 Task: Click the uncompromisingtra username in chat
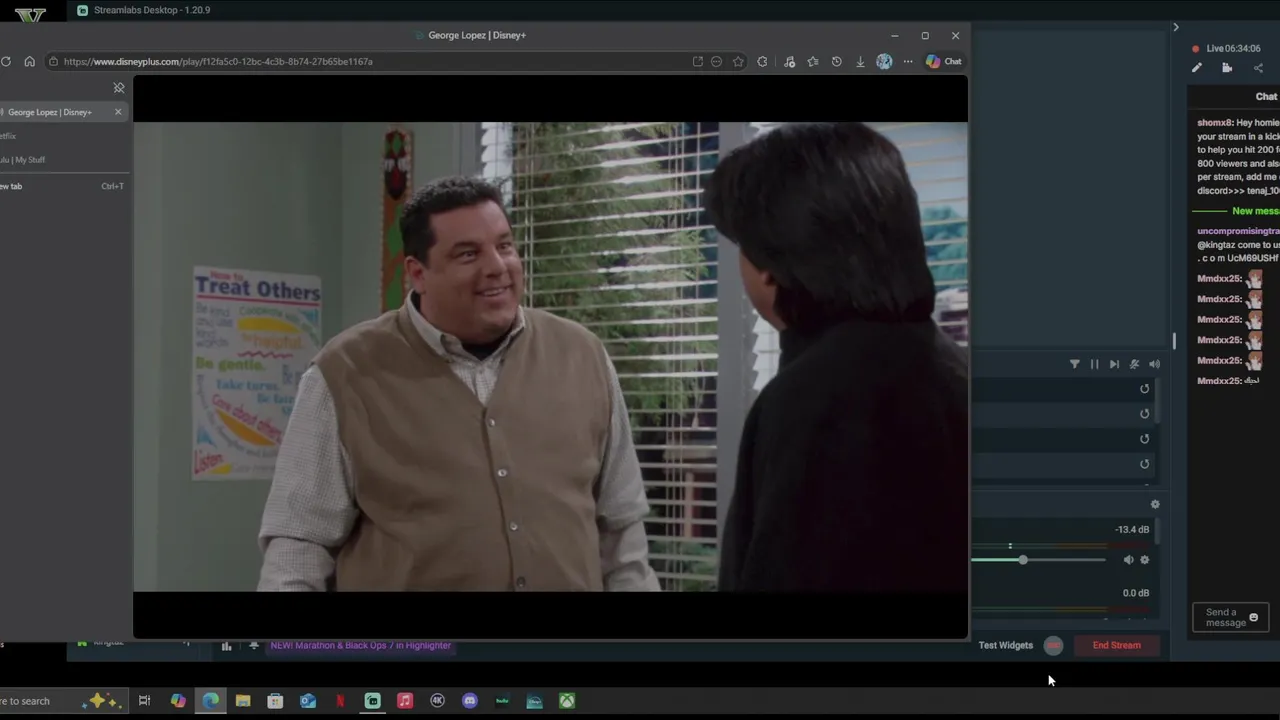click(1238, 231)
